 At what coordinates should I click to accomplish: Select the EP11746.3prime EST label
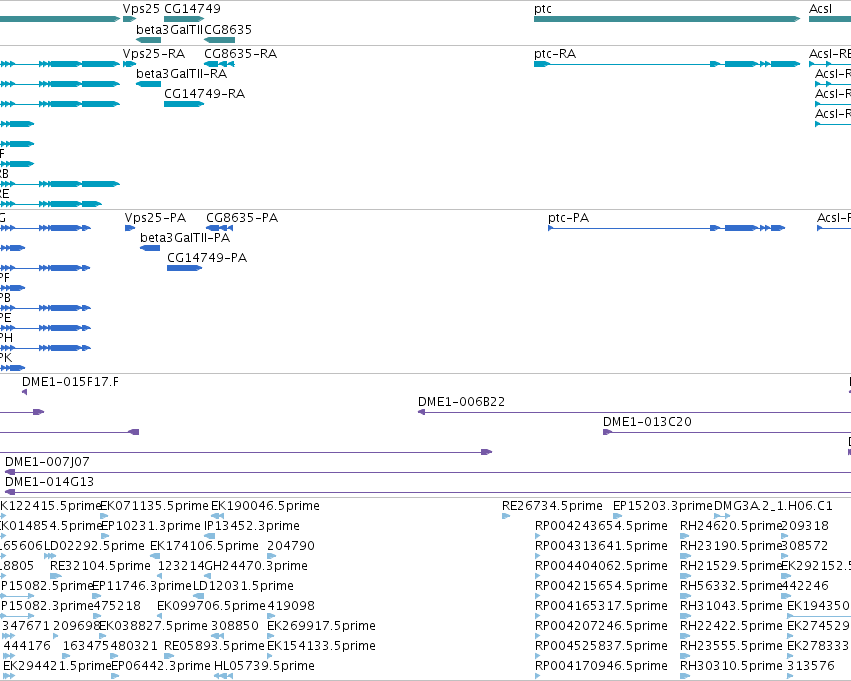pos(142,586)
